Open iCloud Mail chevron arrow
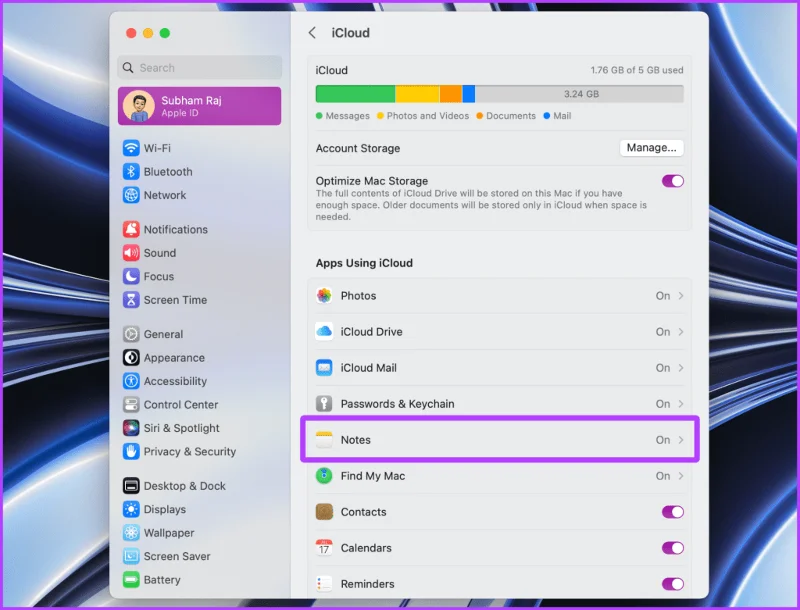The height and width of the screenshot is (610, 800). (x=681, y=368)
